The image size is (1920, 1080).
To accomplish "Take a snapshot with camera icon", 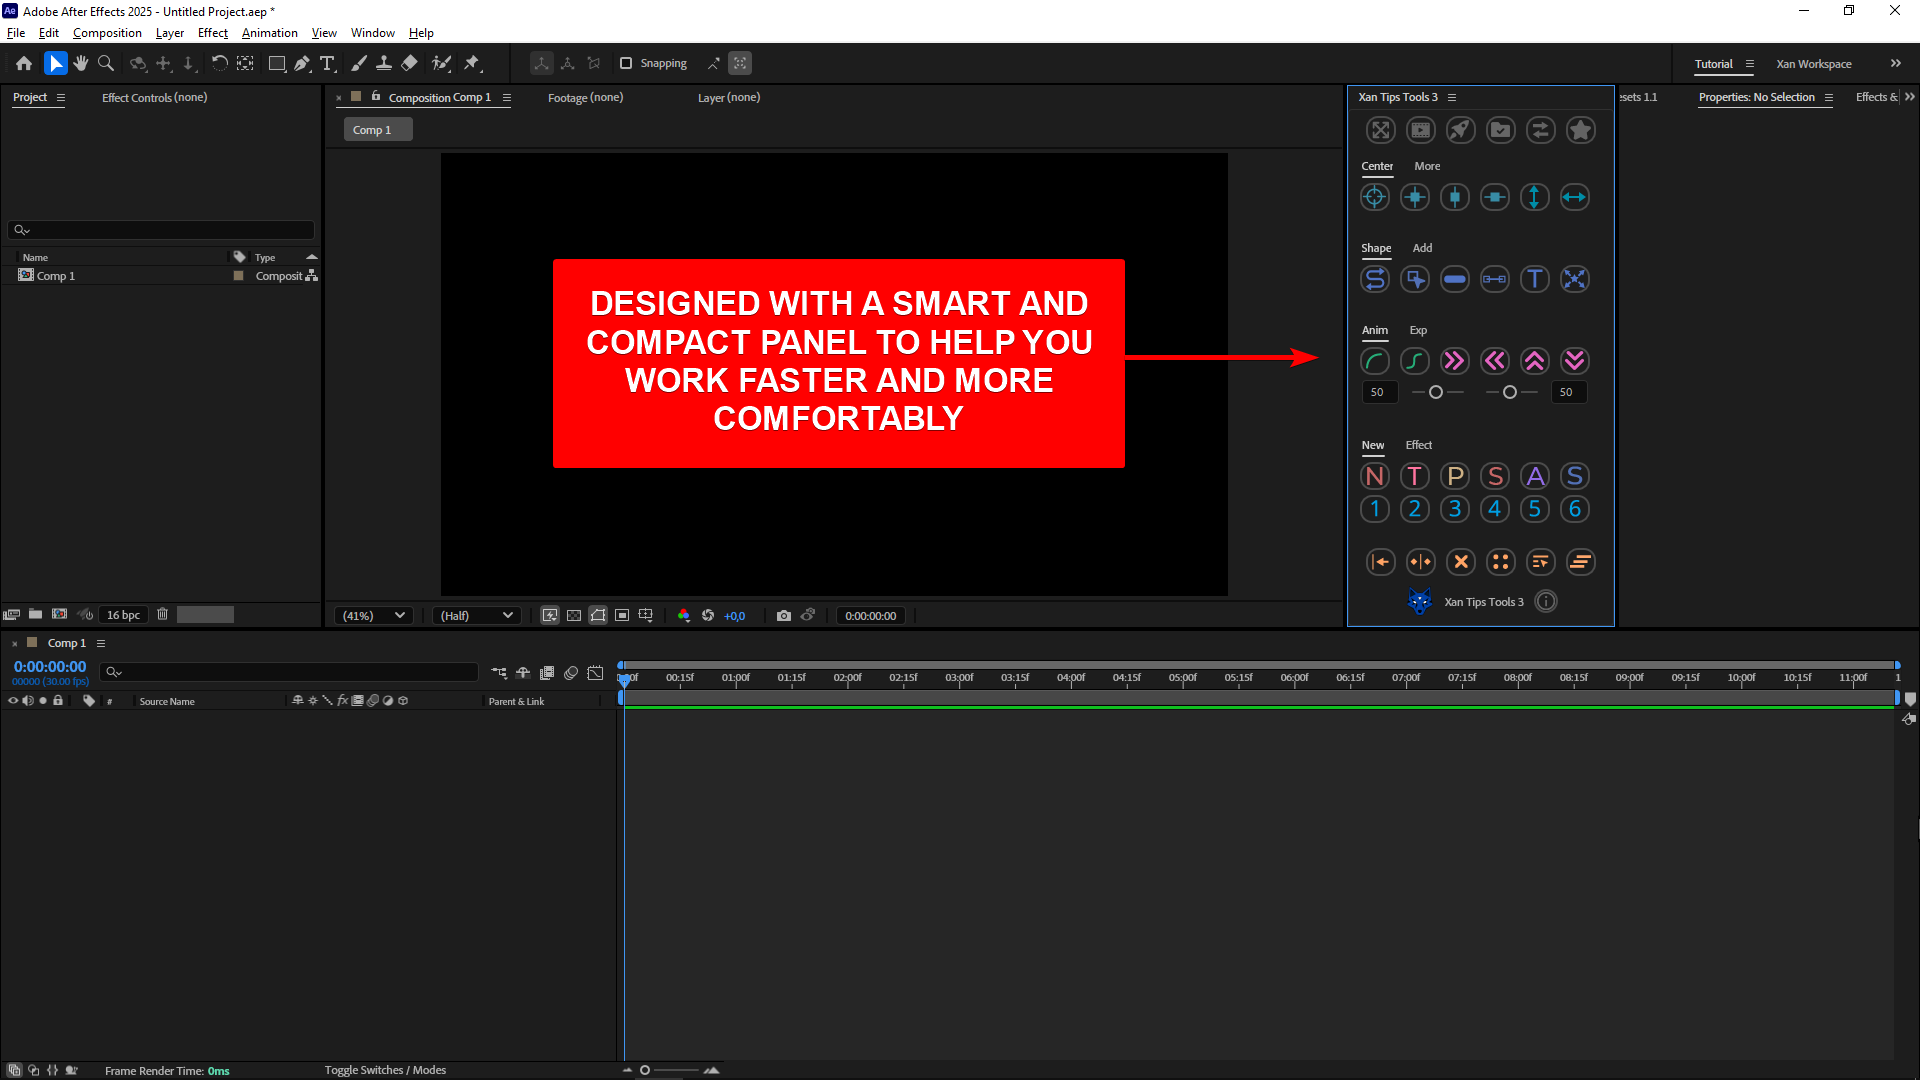I will tap(784, 615).
